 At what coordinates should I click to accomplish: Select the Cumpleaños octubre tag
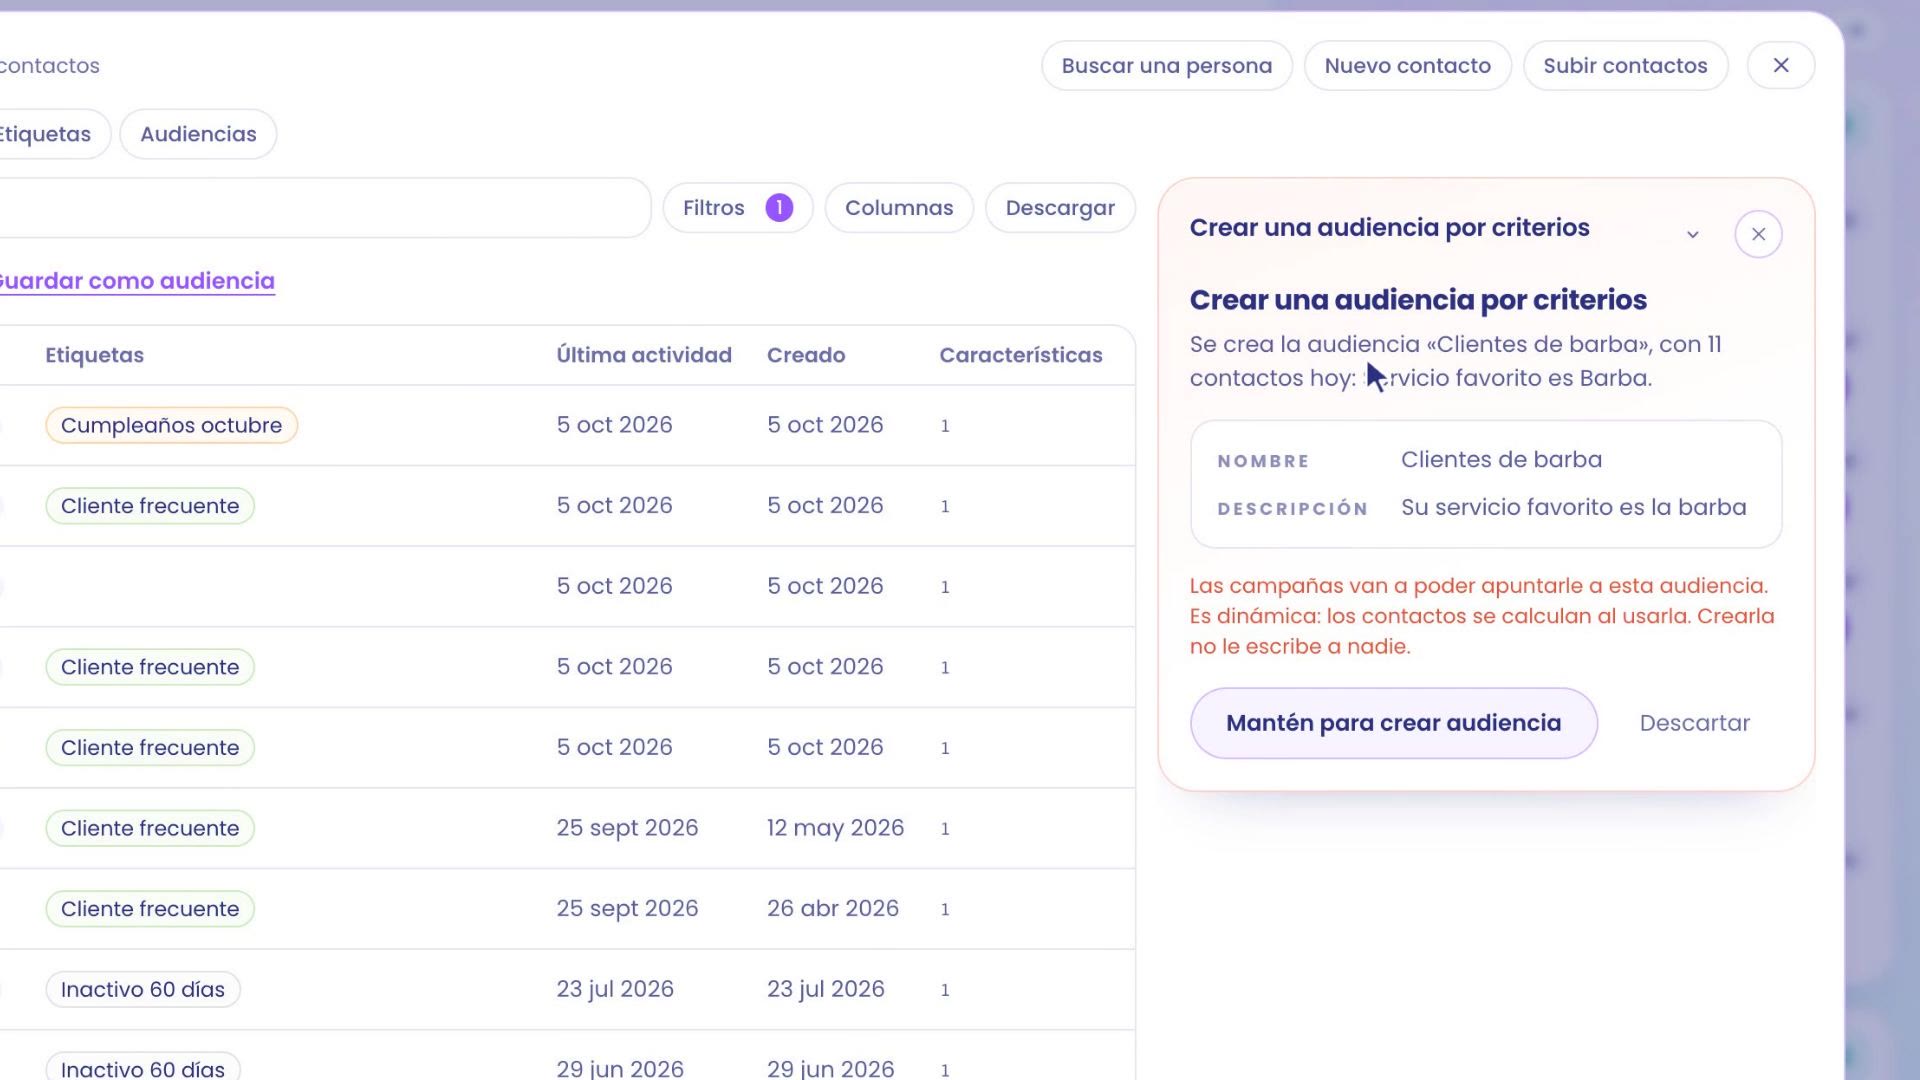[171, 425]
